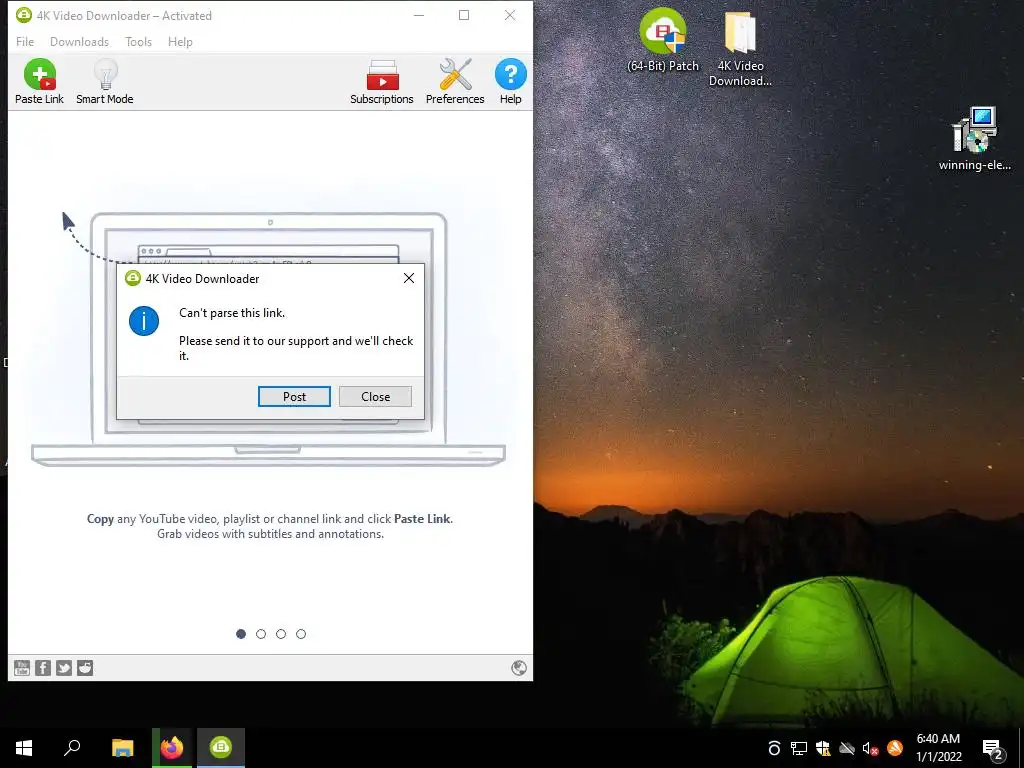1024x768 pixels.
Task: Open Preferences wrench icon
Action: tap(455, 82)
